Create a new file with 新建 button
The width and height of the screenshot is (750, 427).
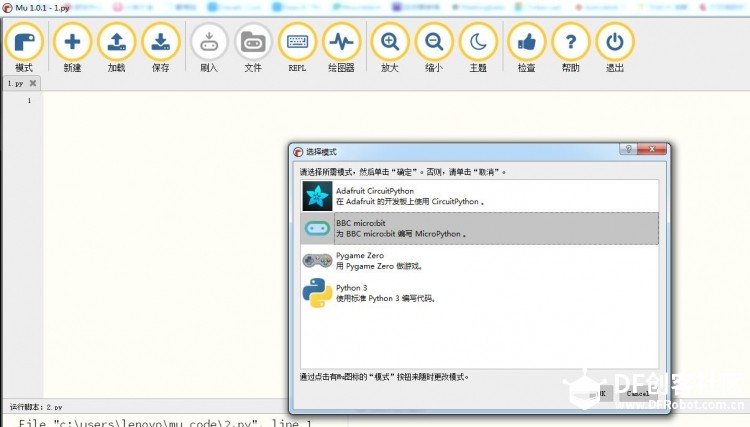(x=72, y=47)
